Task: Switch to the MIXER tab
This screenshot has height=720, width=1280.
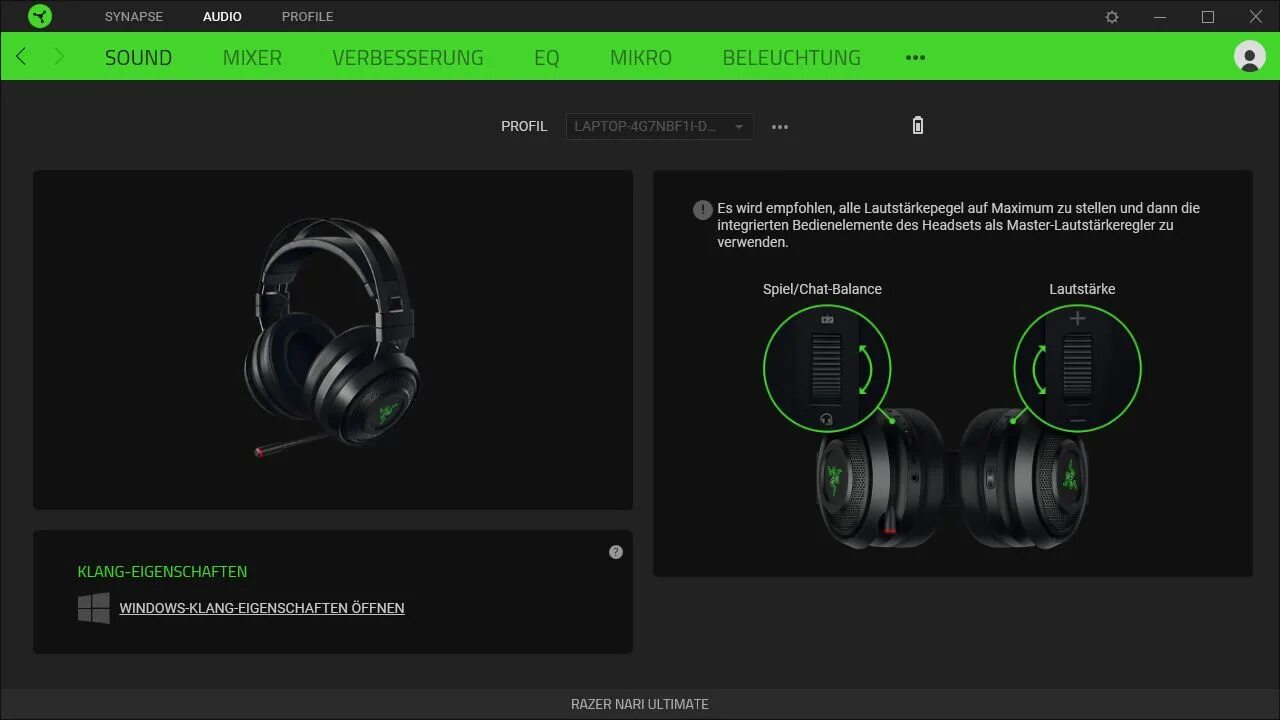Action: [252, 58]
